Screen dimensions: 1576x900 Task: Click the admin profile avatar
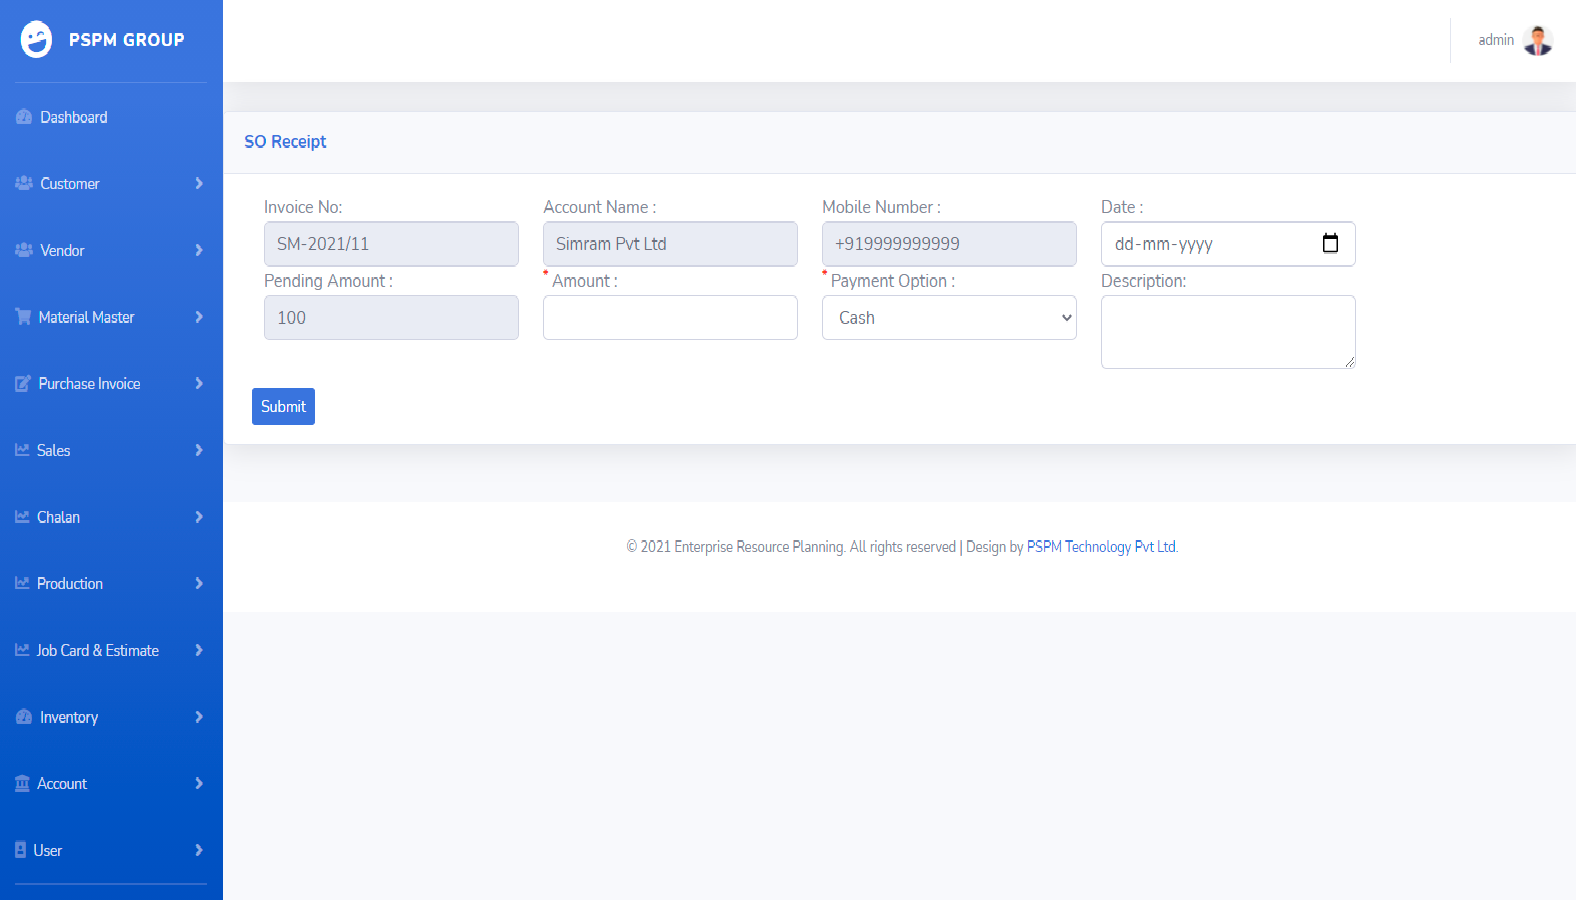tap(1537, 40)
